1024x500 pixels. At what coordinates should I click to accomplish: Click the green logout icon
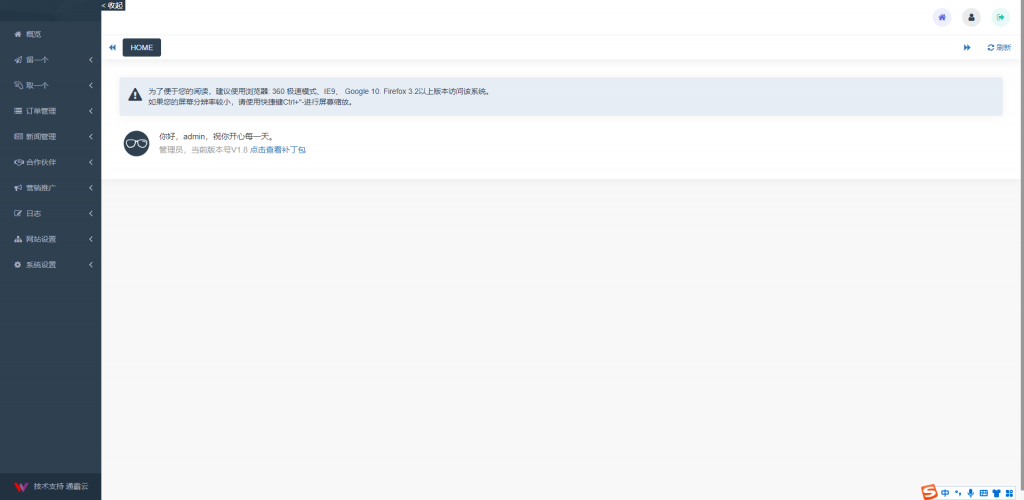click(1000, 17)
